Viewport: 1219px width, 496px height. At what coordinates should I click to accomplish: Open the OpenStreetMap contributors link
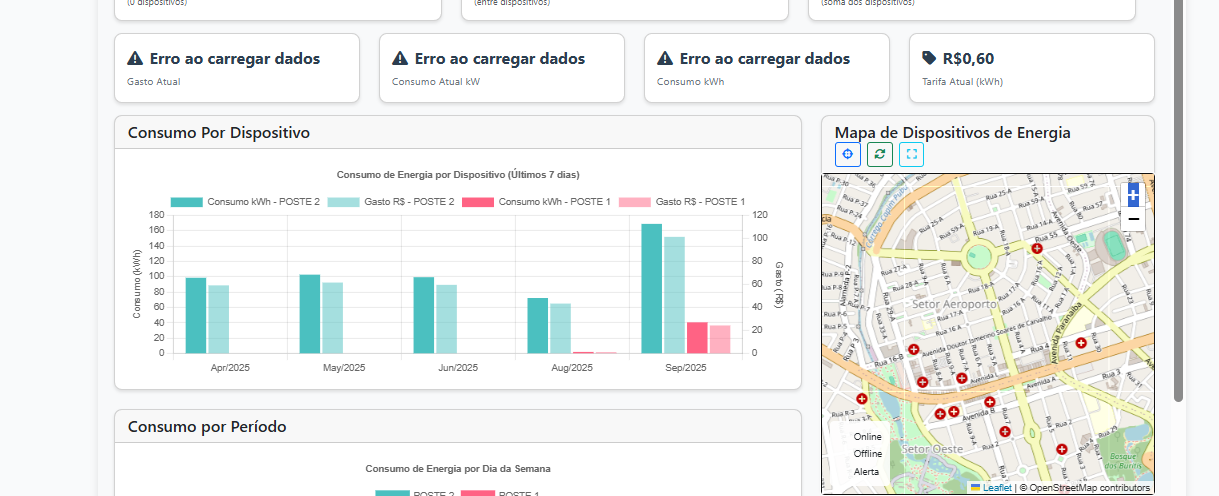click(1089, 488)
